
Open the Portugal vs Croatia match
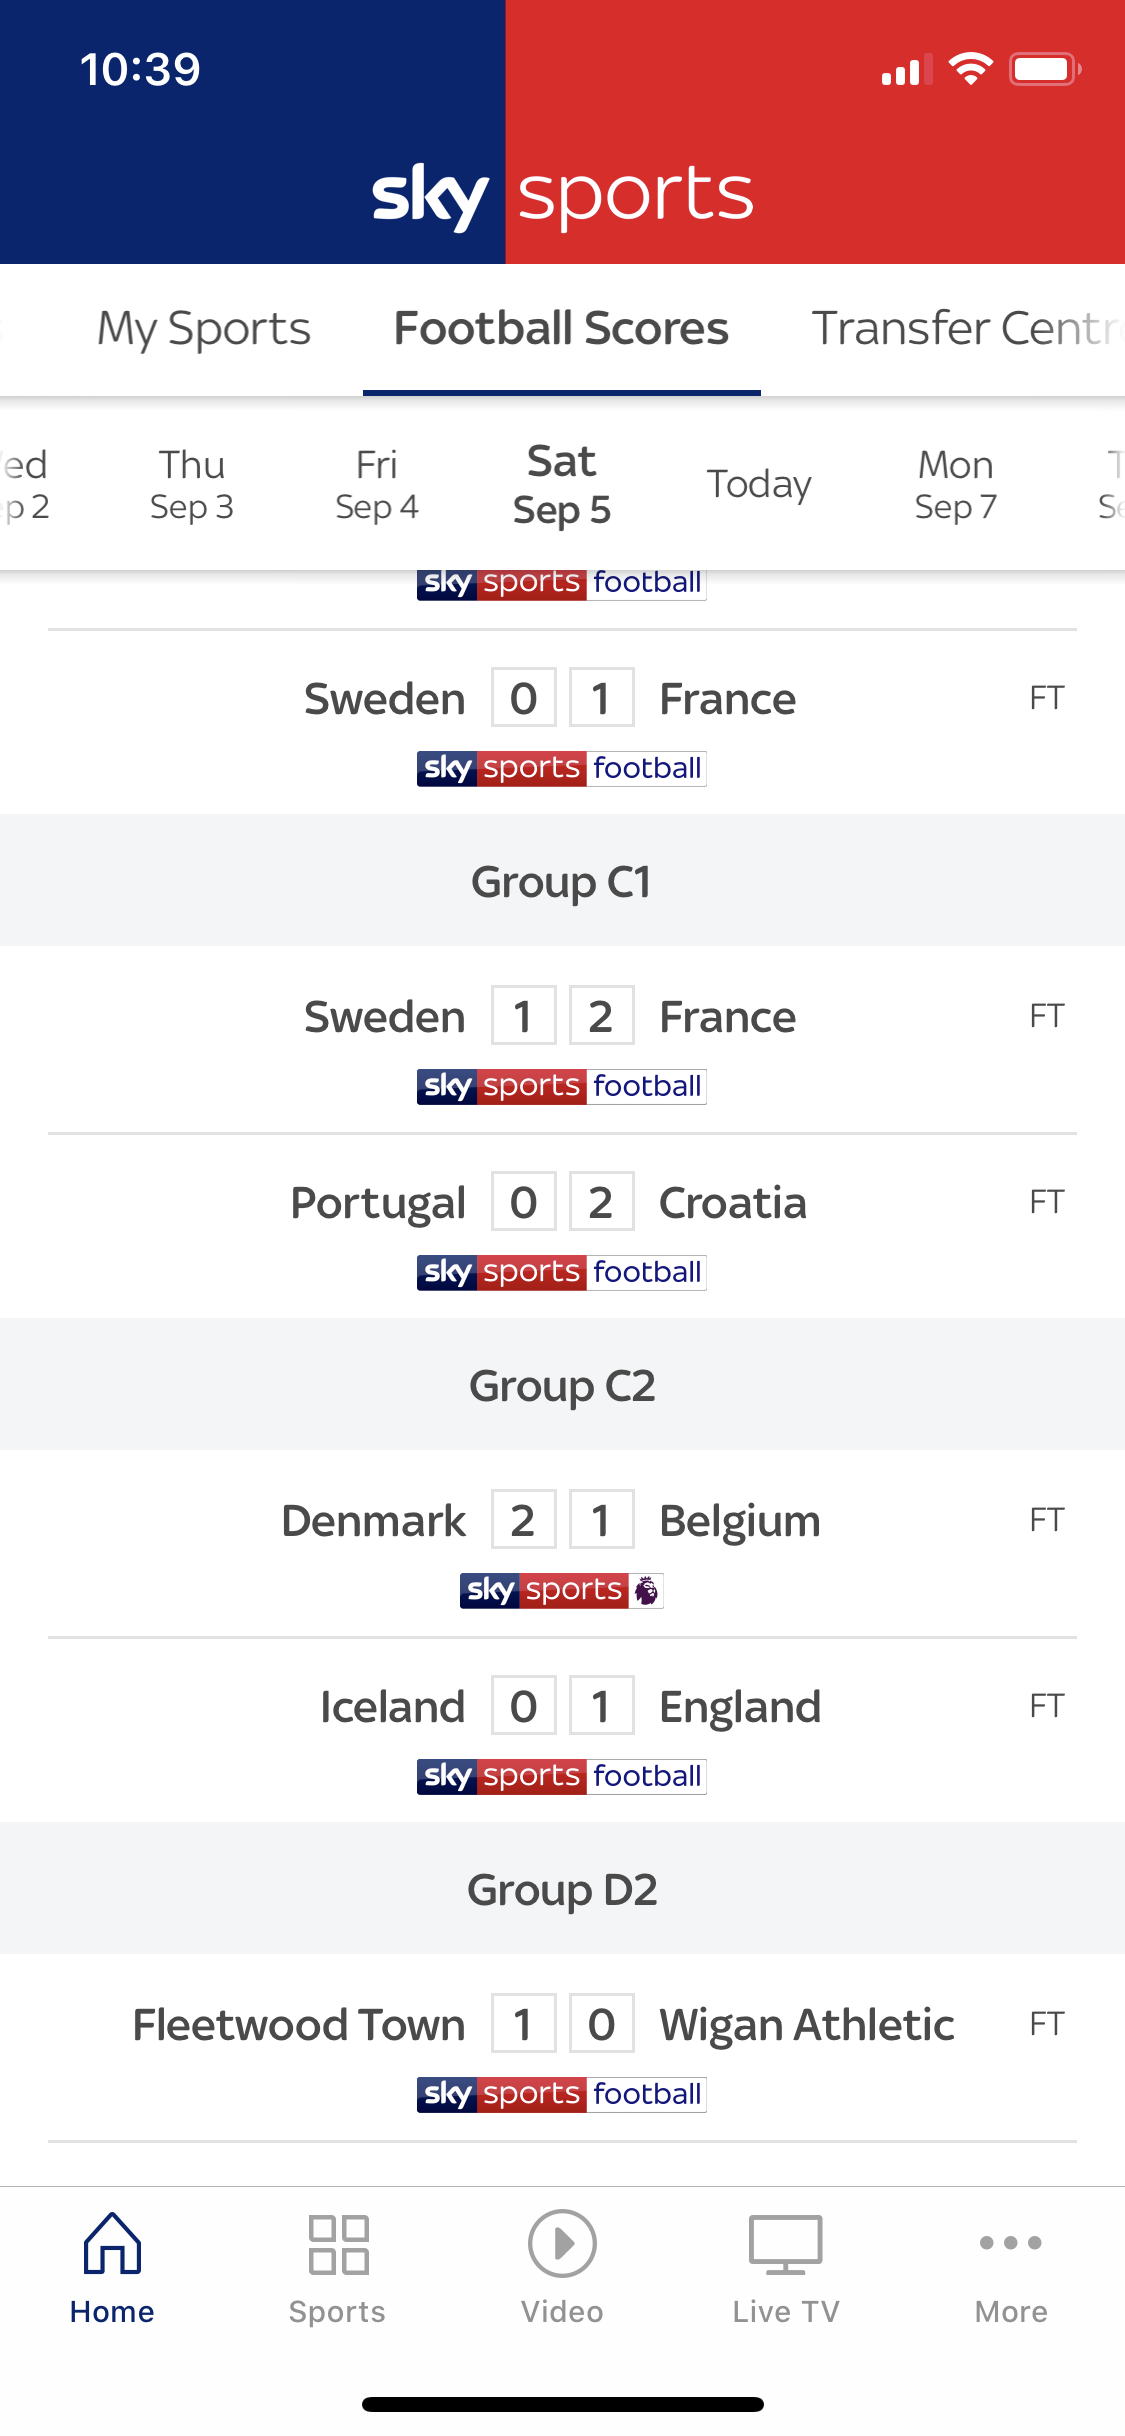pyautogui.click(x=562, y=1203)
